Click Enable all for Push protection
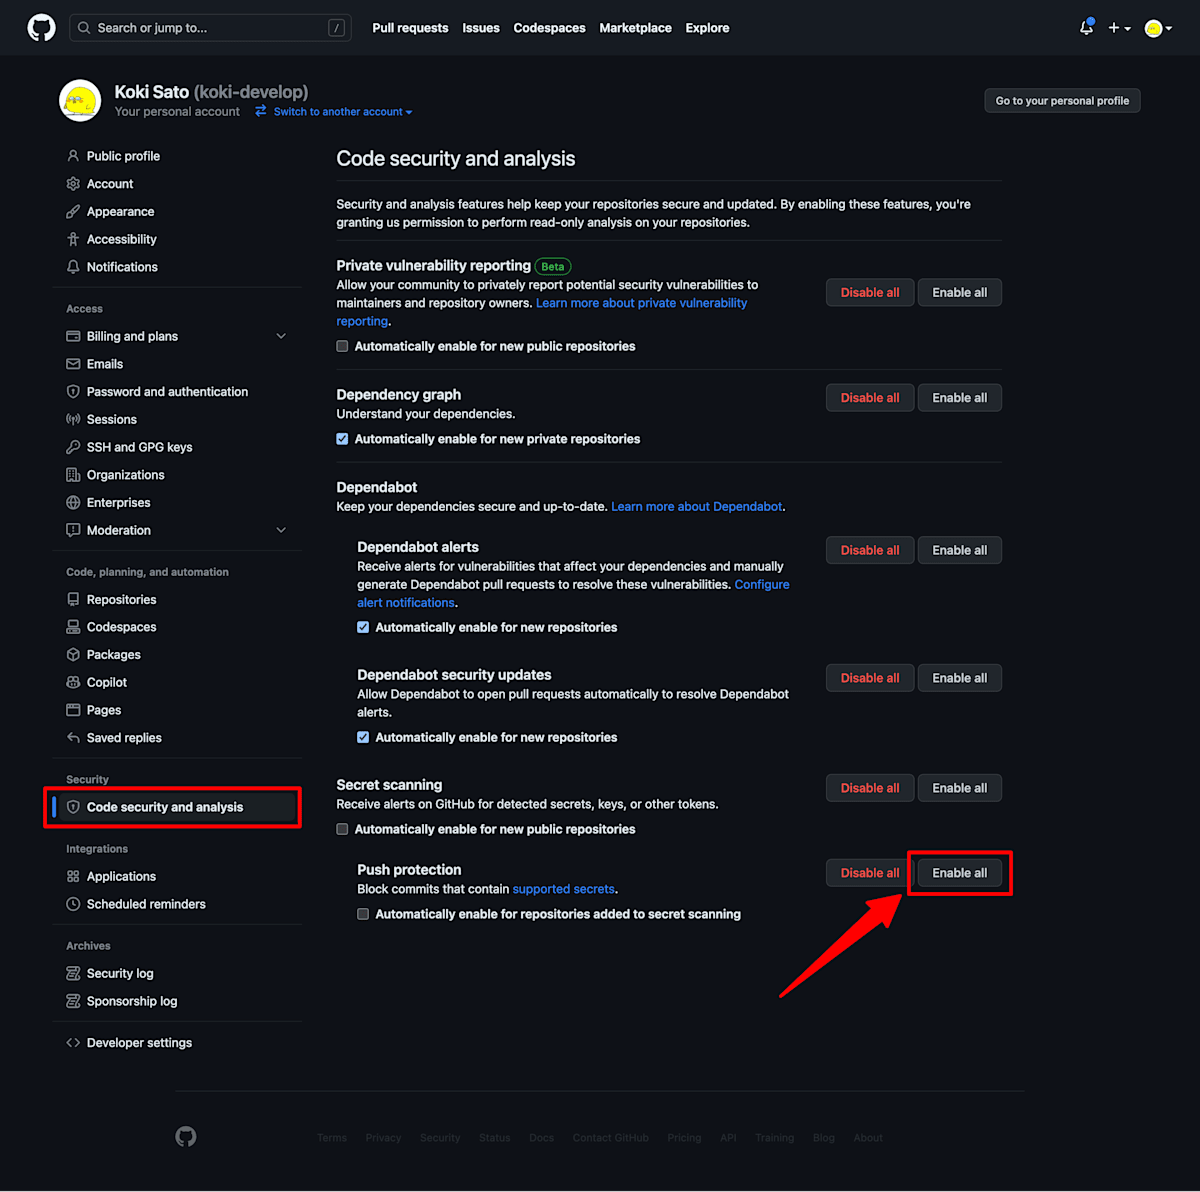This screenshot has height=1192, width=1200. [x=960, y=873]
